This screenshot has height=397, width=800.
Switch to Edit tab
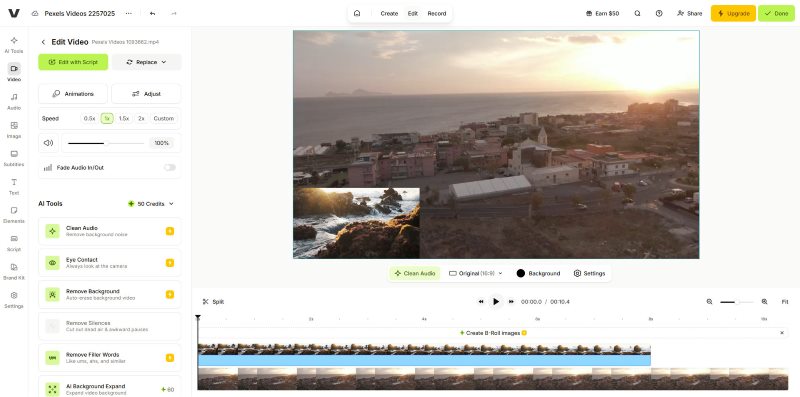pyautogui.click(x=413, y=13)
